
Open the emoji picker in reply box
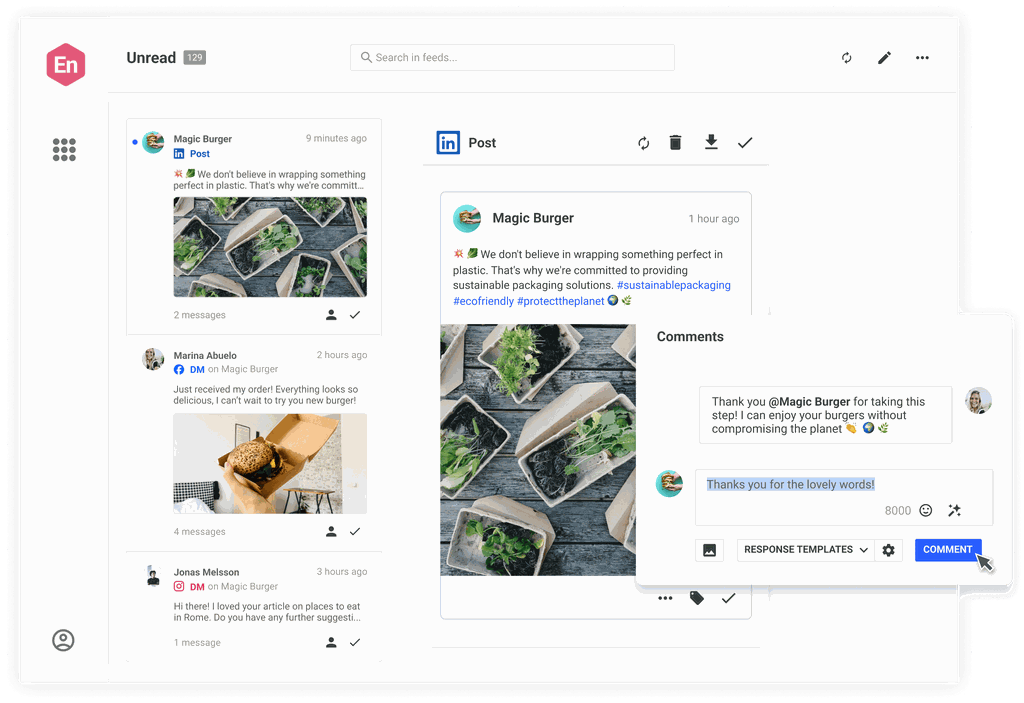pos(926,510)
